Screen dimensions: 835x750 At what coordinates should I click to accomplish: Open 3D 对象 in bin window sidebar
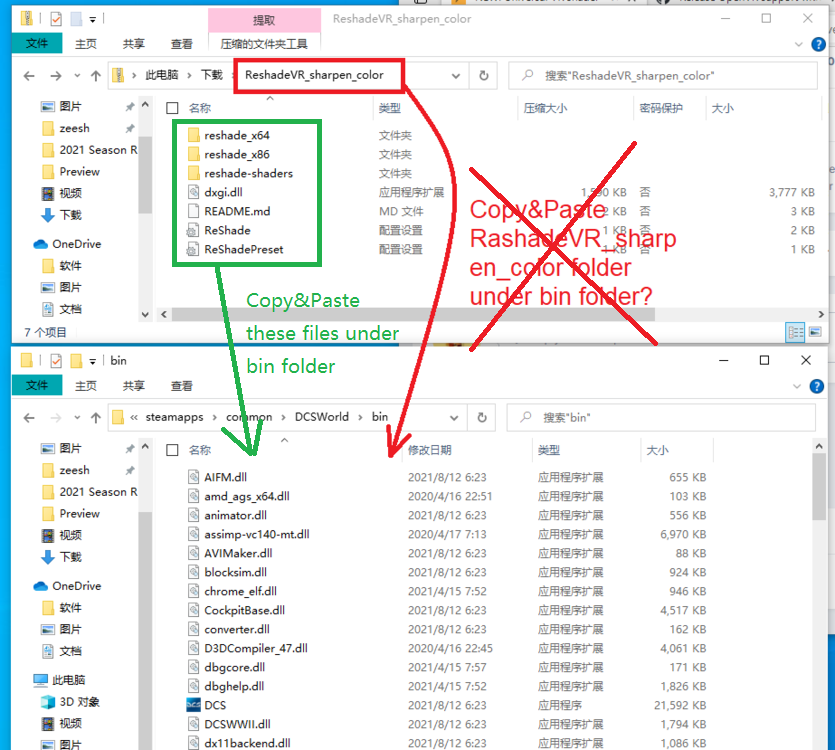coord(79,702)
